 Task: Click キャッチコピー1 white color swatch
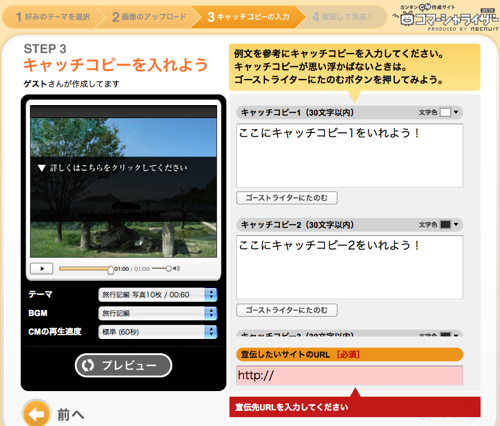click(445, 112)
